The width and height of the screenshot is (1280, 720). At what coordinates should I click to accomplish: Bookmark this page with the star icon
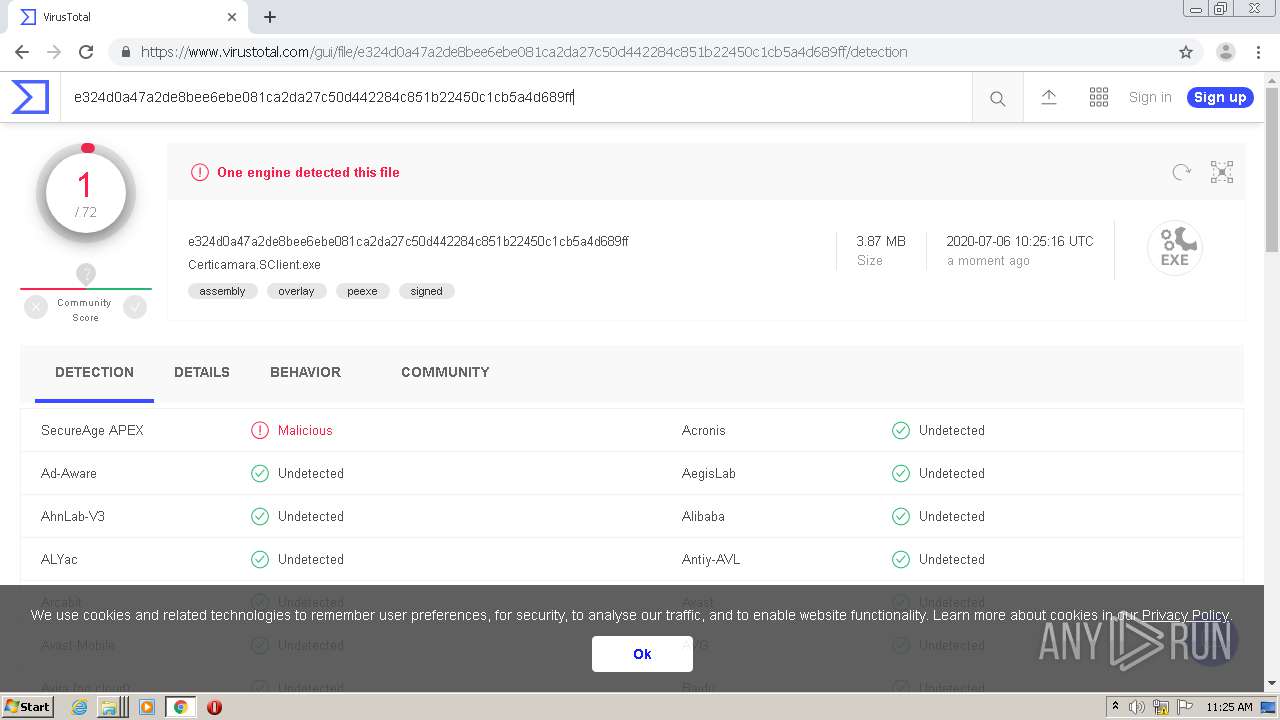[1186, 52]
